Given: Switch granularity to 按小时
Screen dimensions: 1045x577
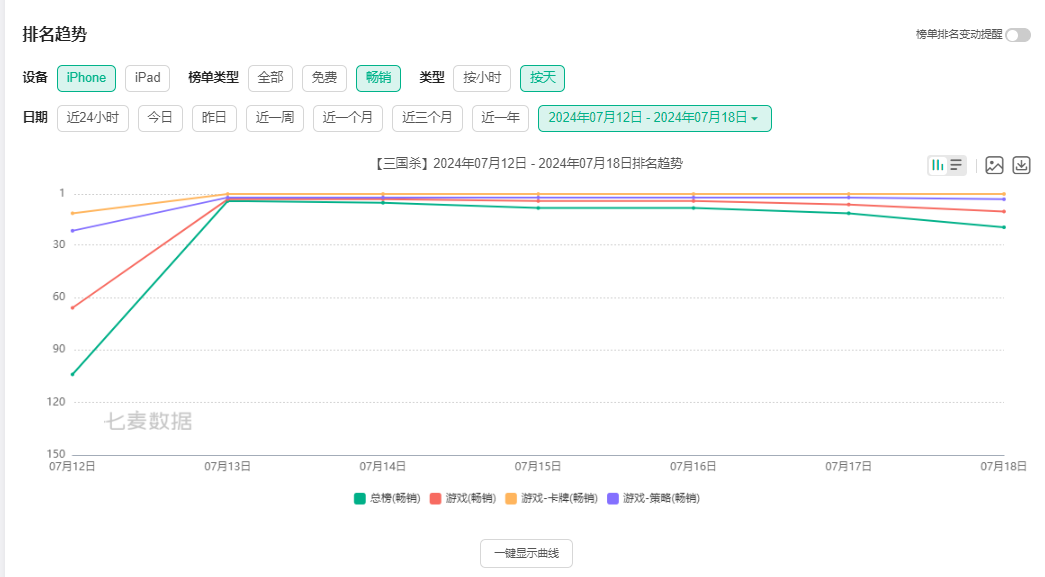Looking at the screenshot, I should pyautogui.click(x=482, y=78).
